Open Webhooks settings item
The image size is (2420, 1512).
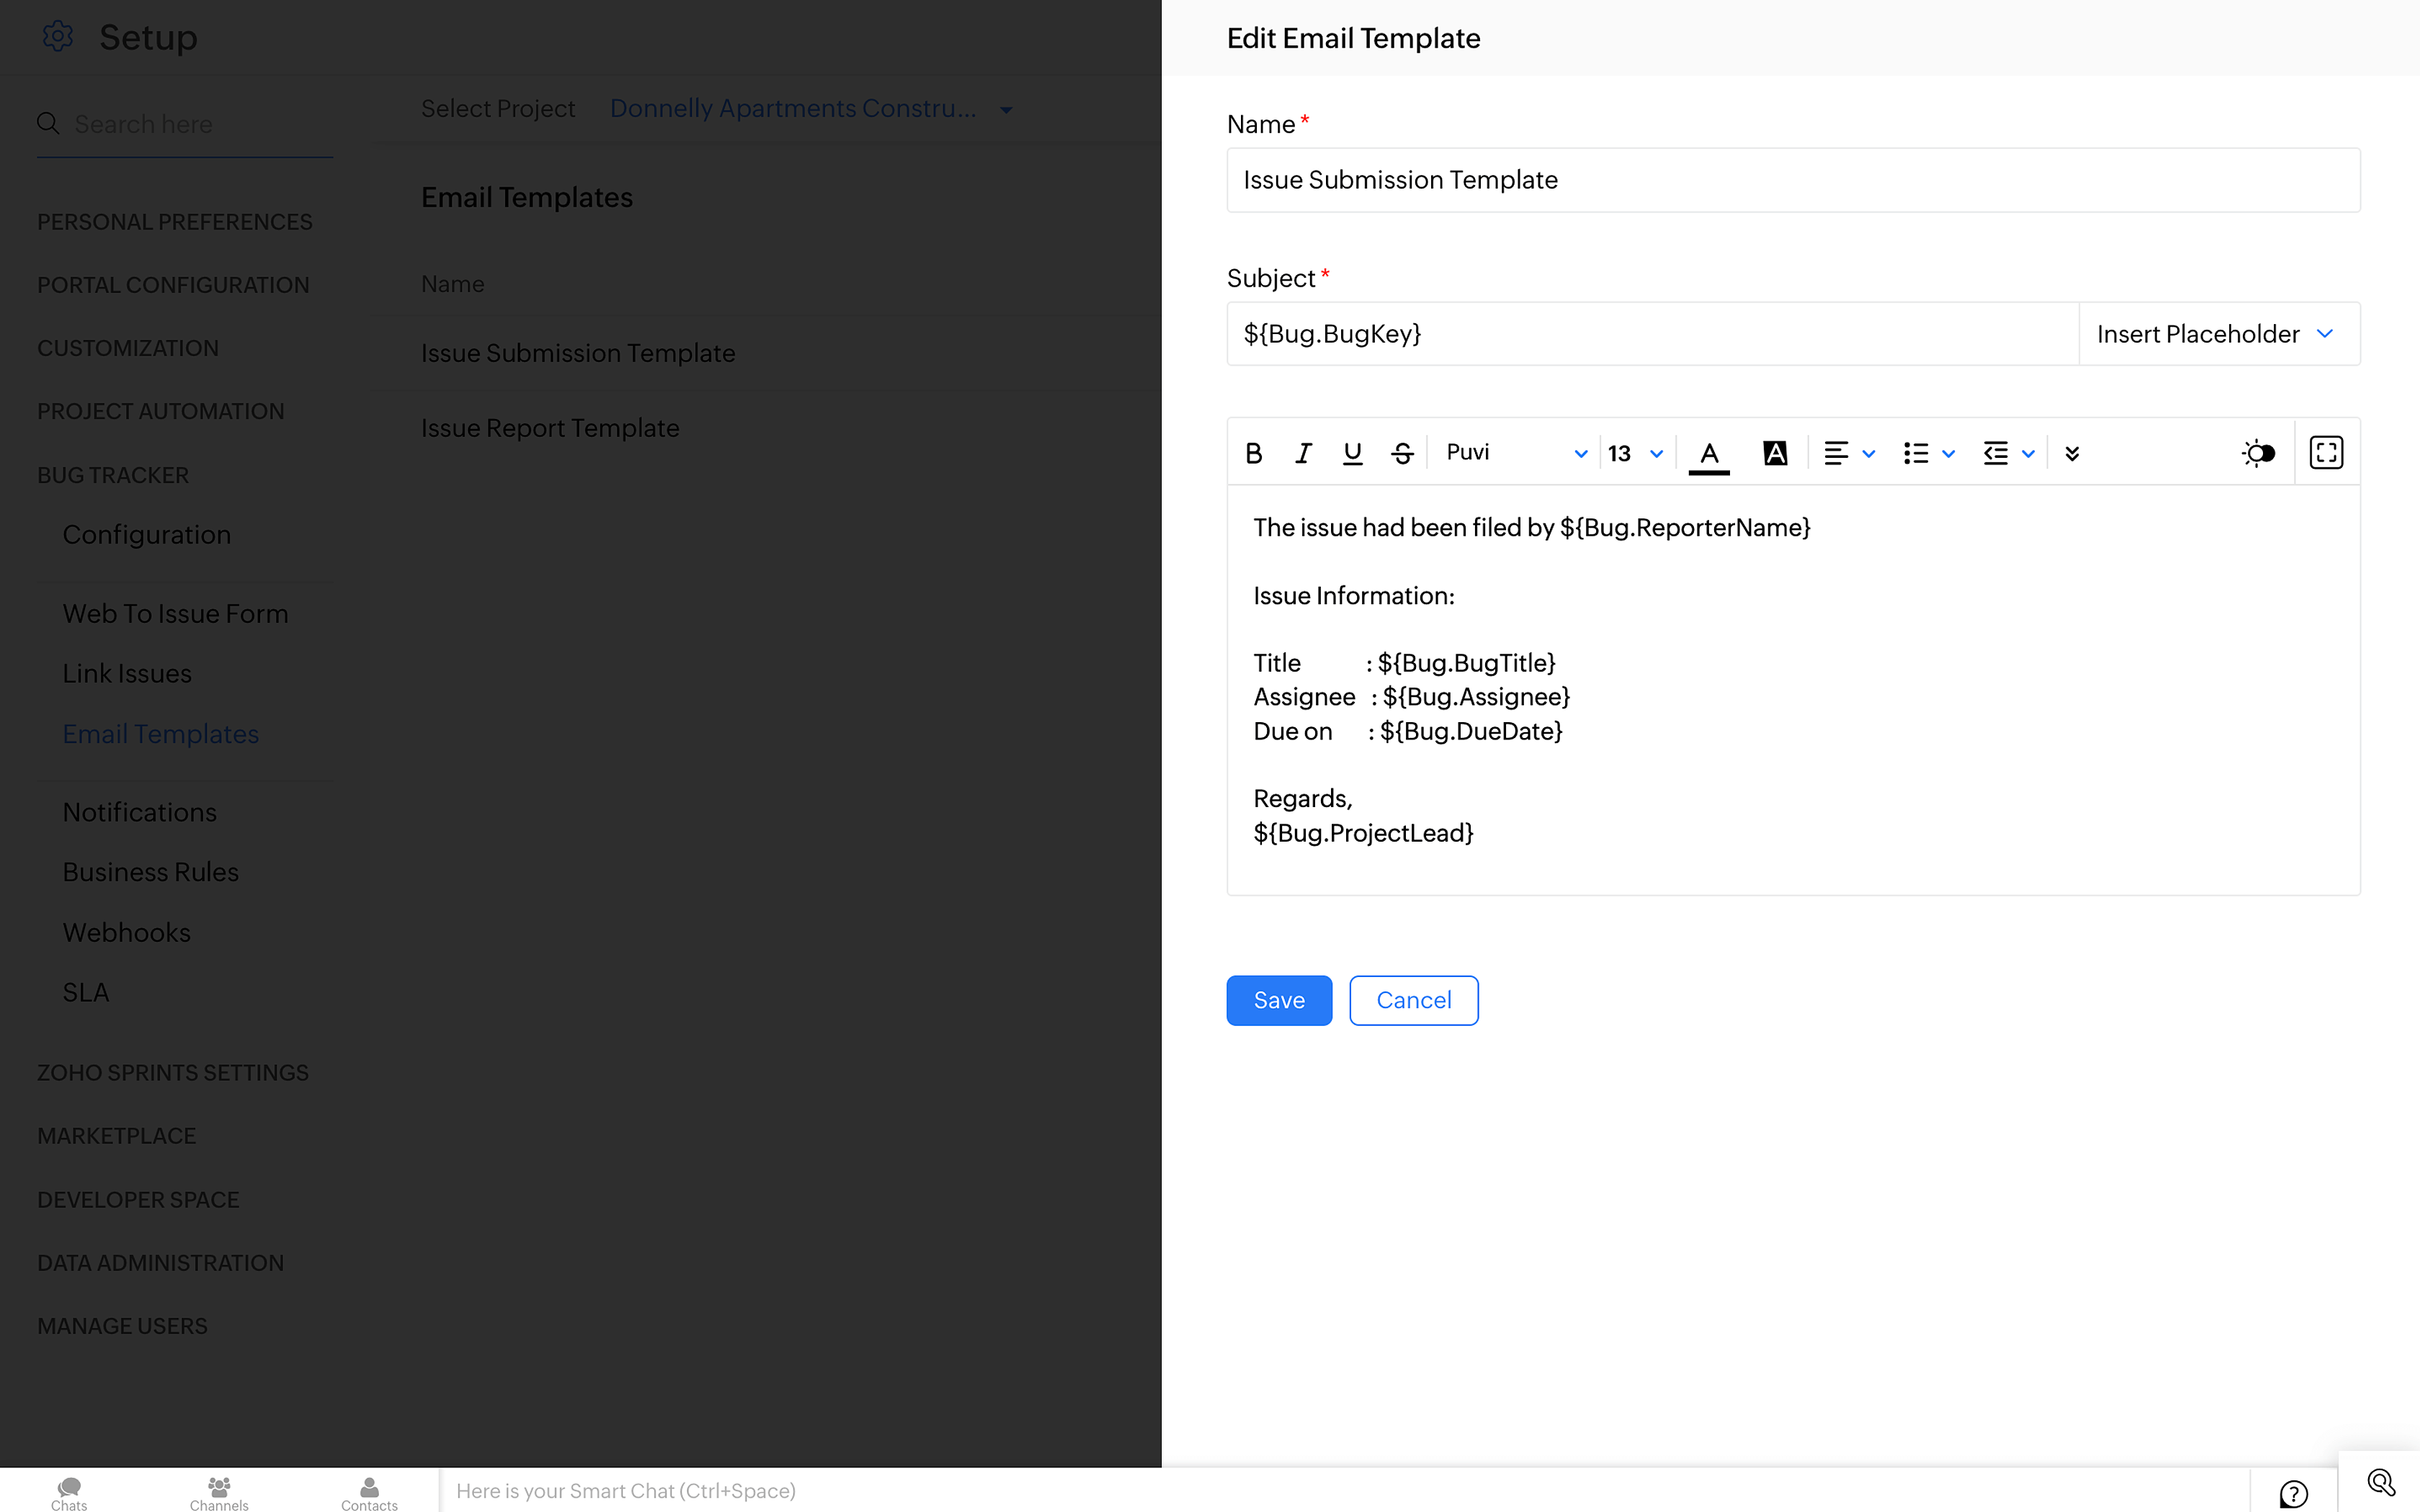click(x=126, y=932)
